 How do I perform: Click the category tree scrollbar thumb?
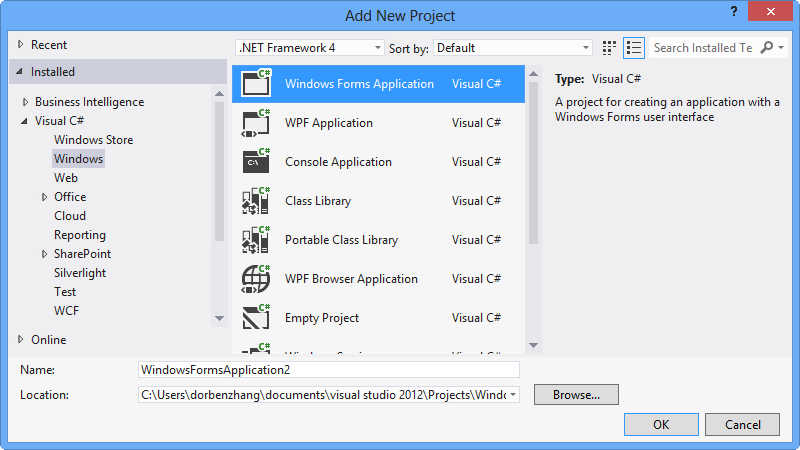point(219,171)
